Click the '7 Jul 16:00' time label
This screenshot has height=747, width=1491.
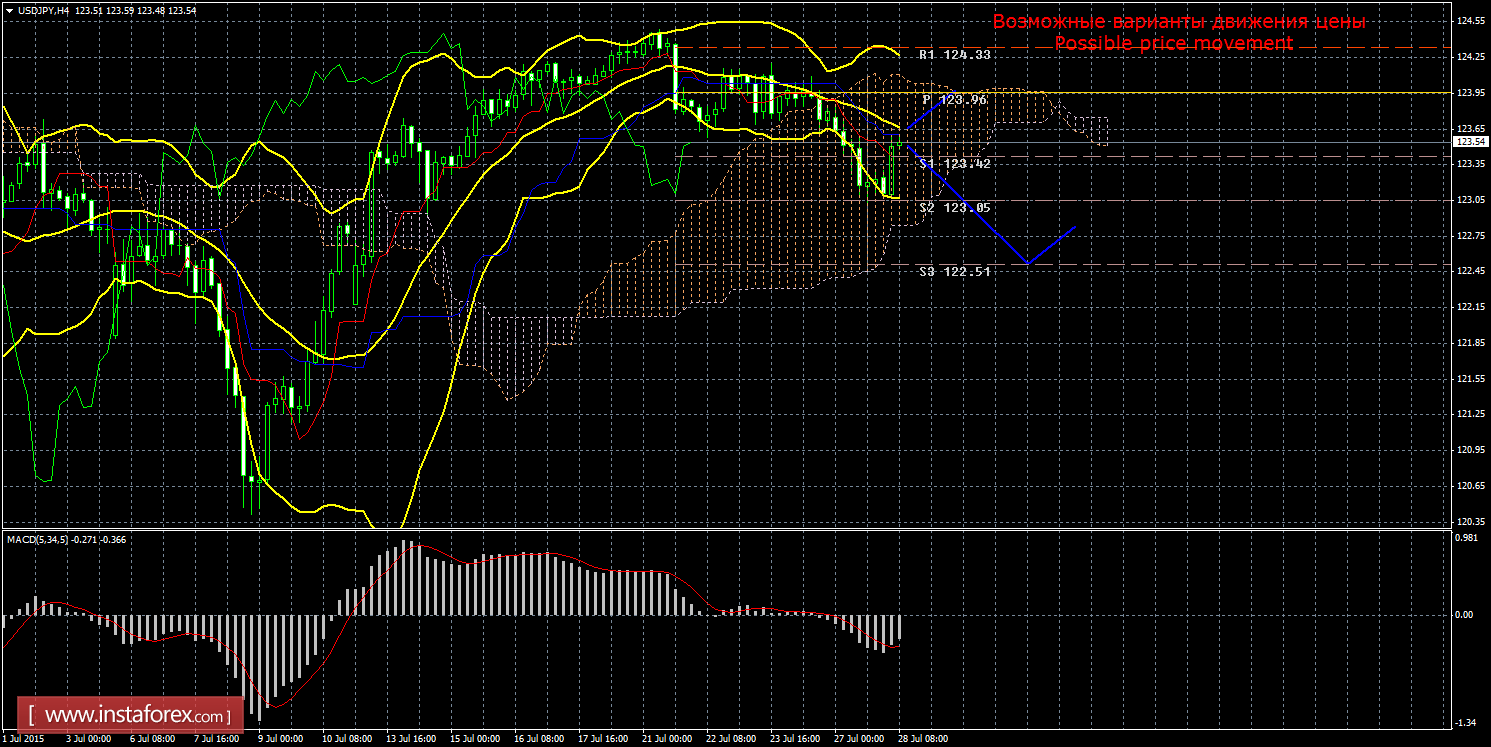pos(216,739)
